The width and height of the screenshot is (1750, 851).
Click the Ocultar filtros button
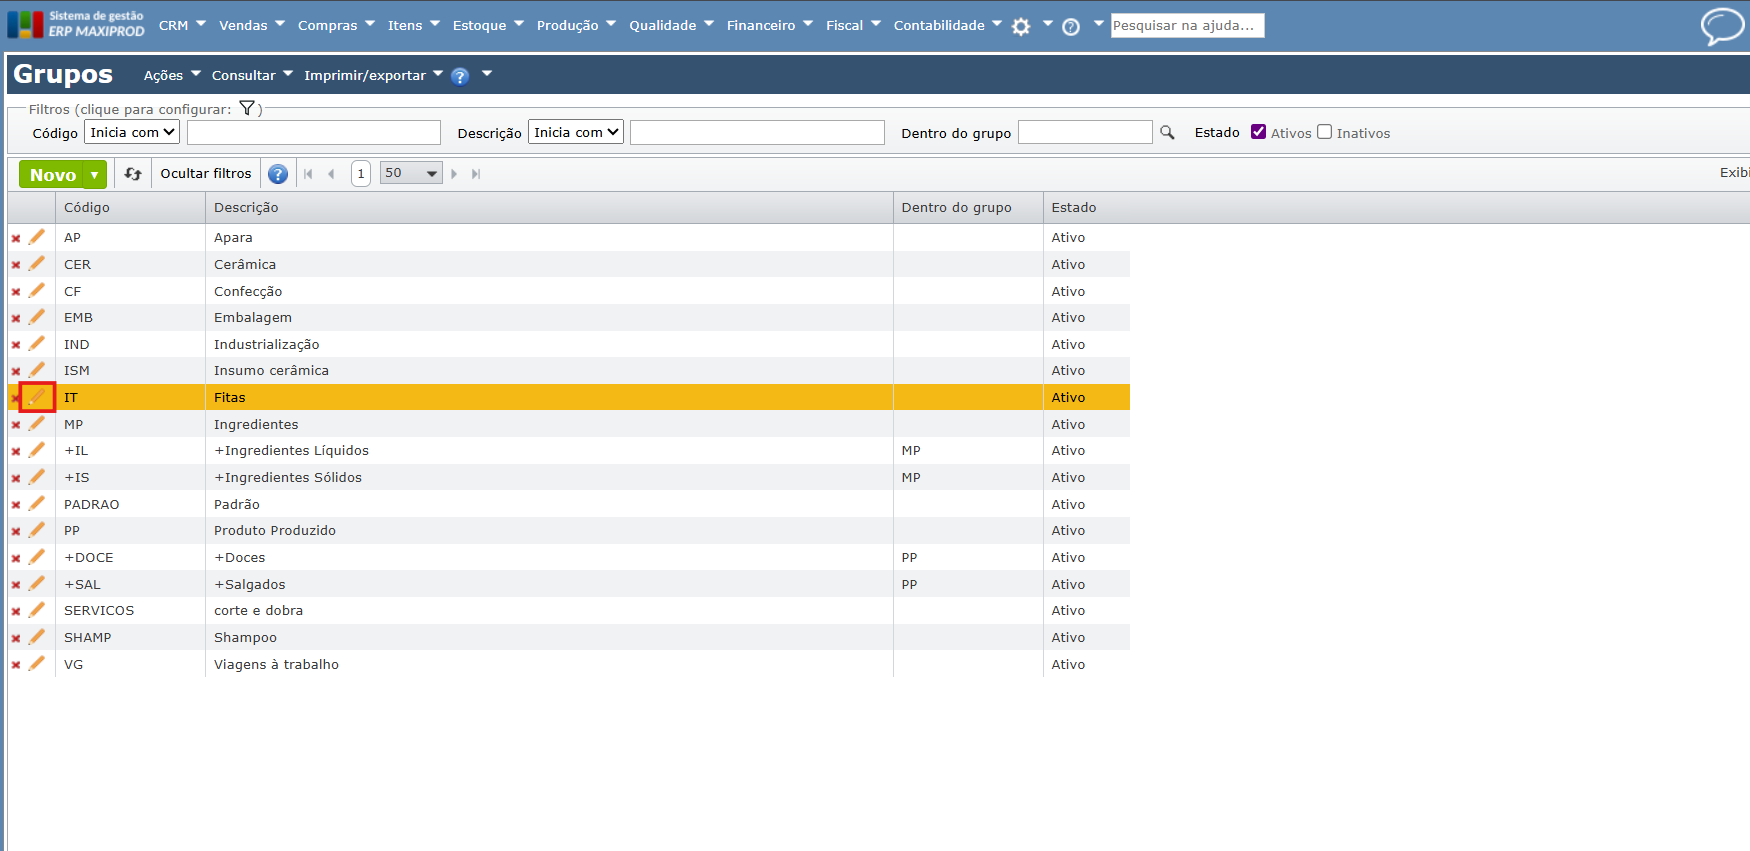pyautogui.click(x=206, y=173)
